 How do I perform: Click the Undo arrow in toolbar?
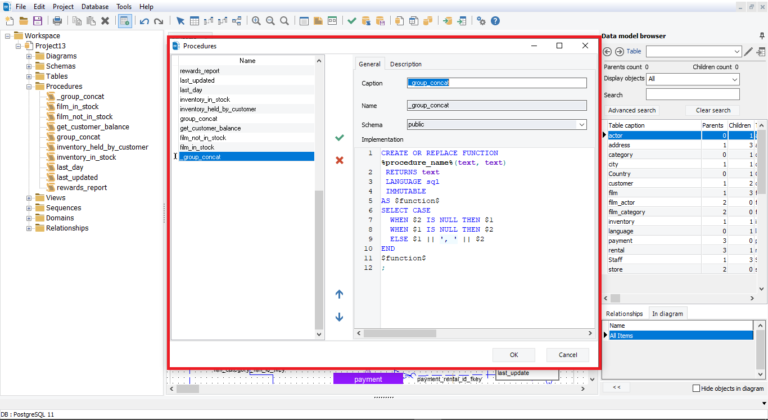(x=145, y=20)
